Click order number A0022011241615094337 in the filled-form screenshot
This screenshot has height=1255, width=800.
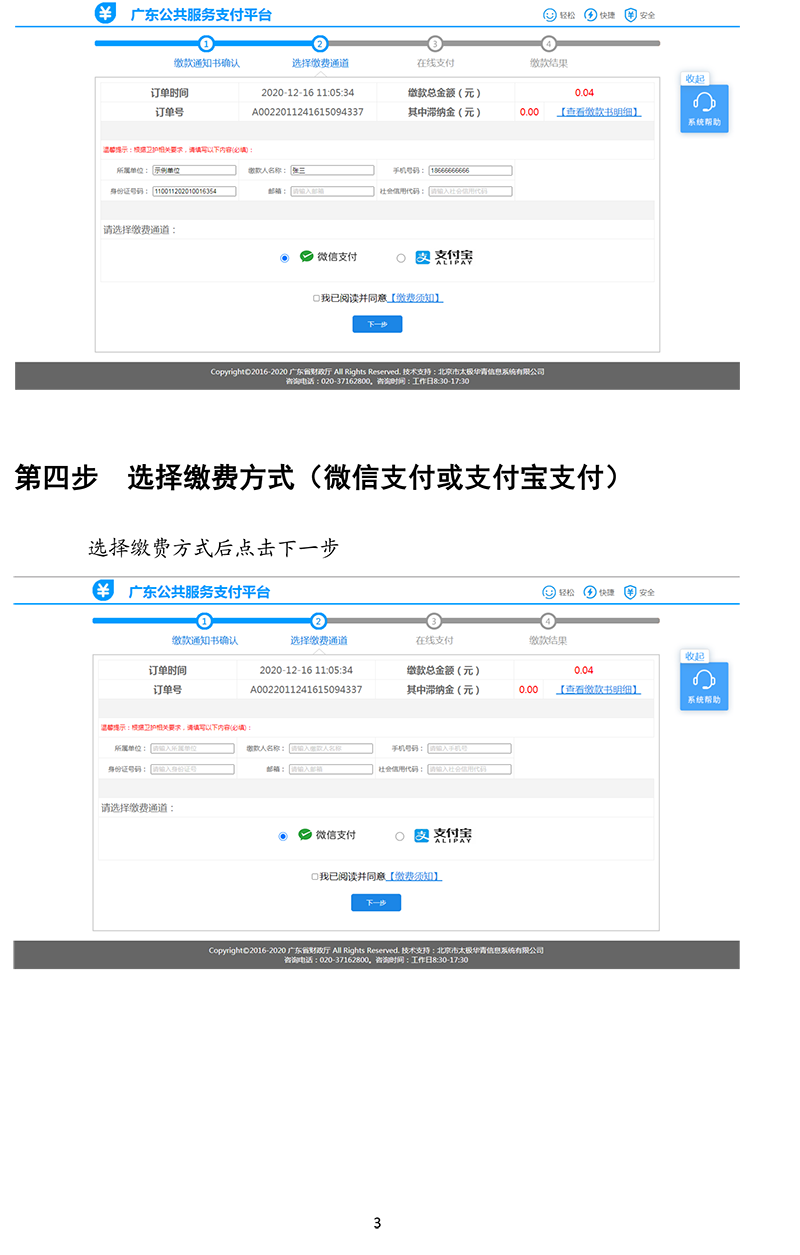click(x=307, y=112)
